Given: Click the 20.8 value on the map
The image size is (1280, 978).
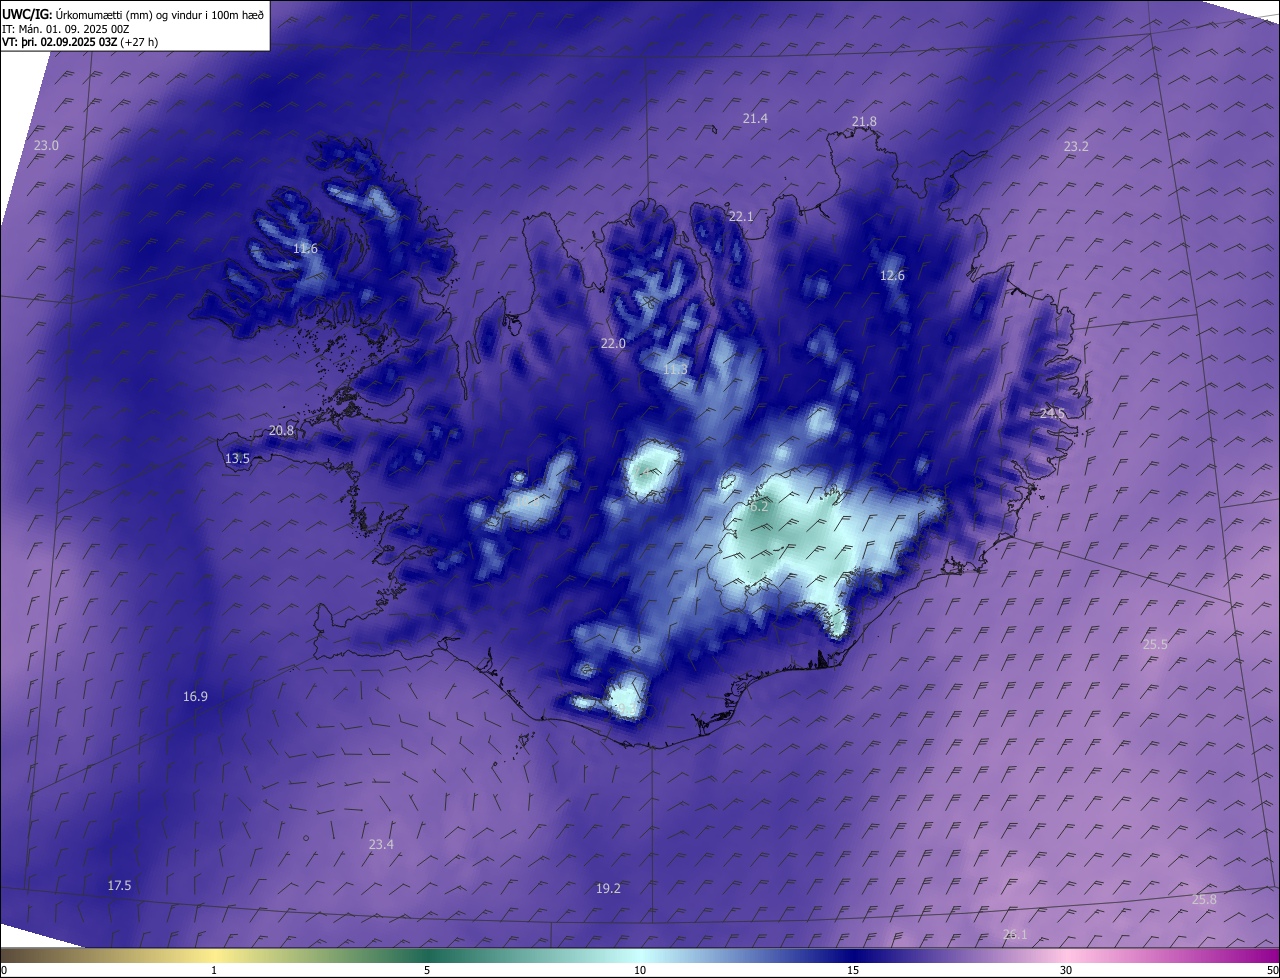Looking at the screenshot, I should coord(282,431).
